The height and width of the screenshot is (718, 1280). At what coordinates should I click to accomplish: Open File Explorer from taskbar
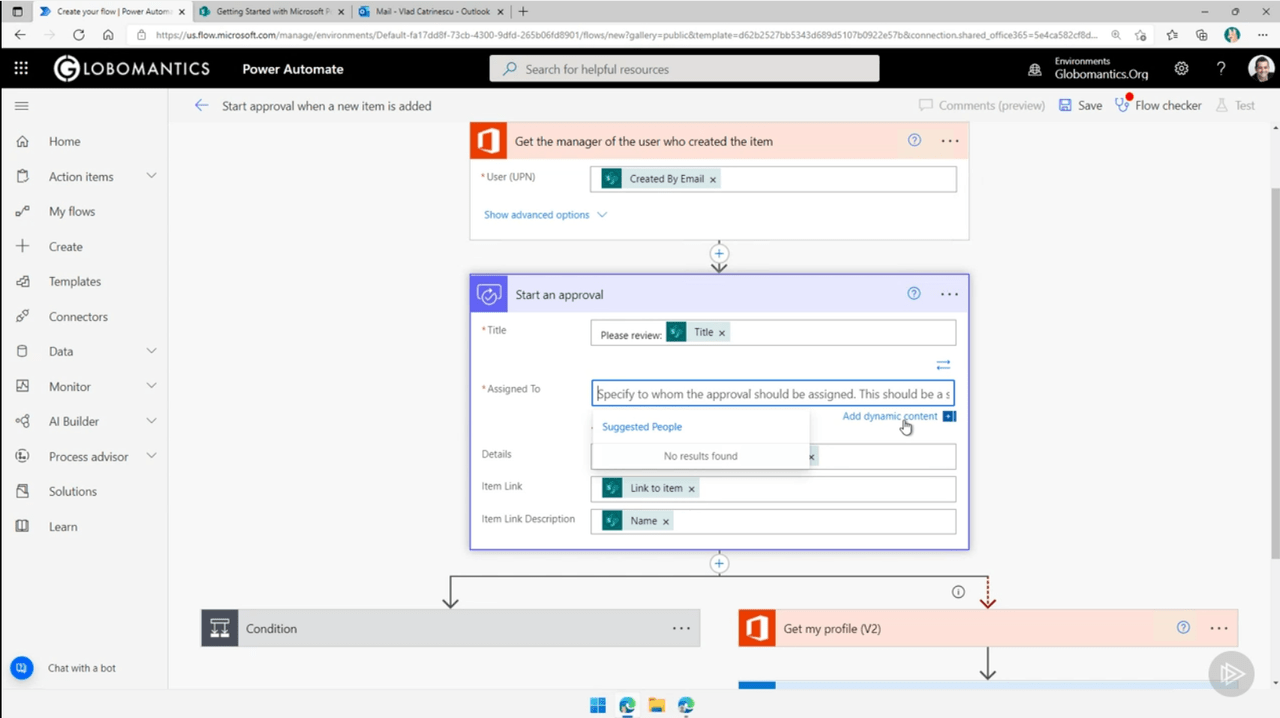coord(656,705)
